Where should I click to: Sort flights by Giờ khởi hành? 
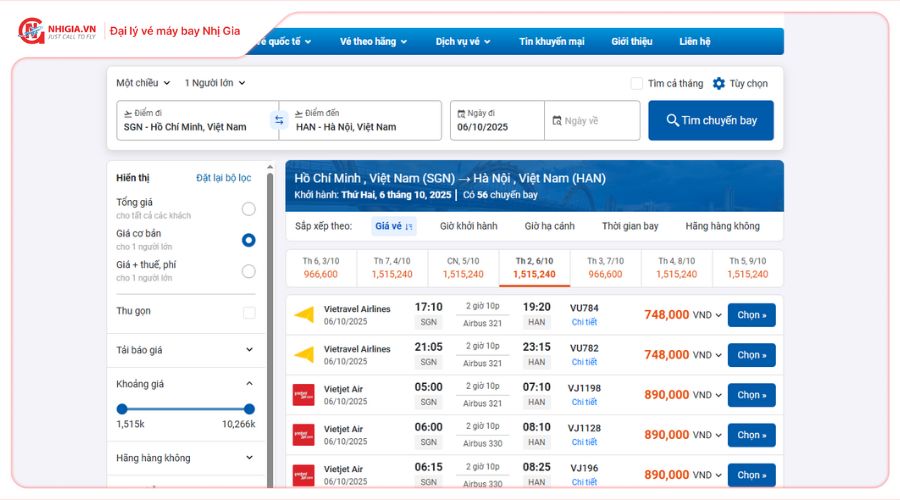click(x=468, y=226)
